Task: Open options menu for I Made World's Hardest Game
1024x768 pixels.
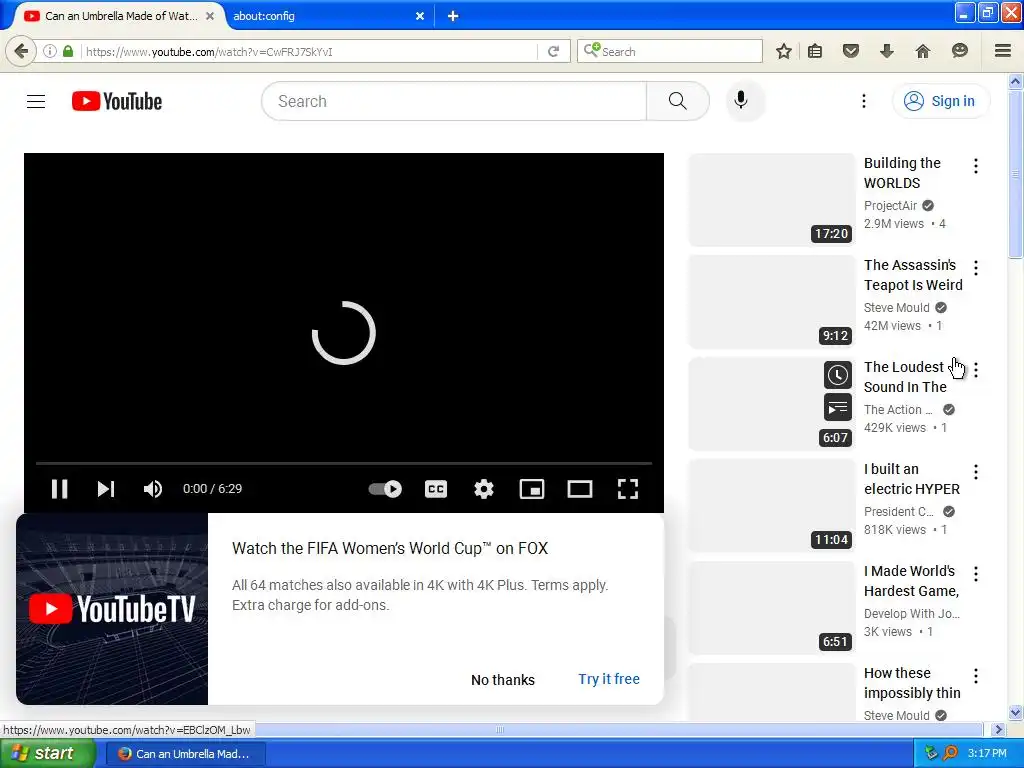Action: pos(976,573)
